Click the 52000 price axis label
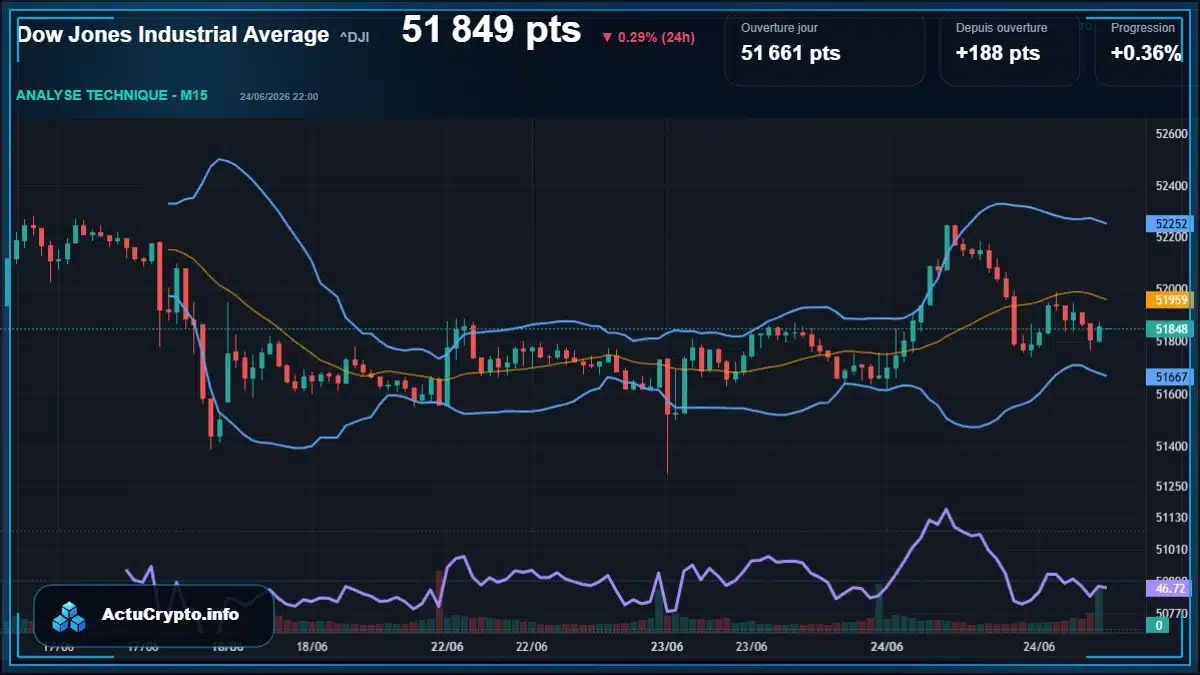 (1170, 289)
